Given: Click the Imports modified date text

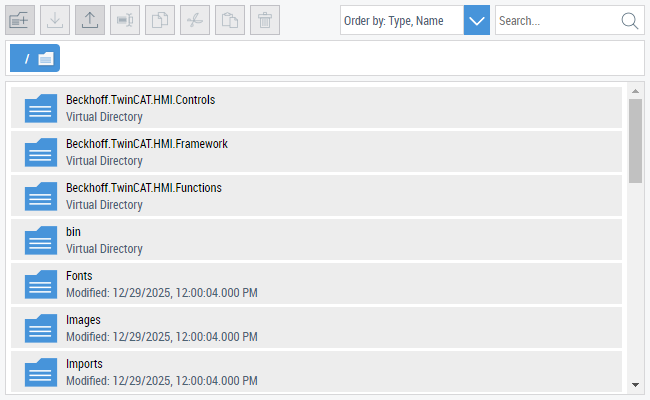Looking at the screenshot, I should click(x=162, y=381).
